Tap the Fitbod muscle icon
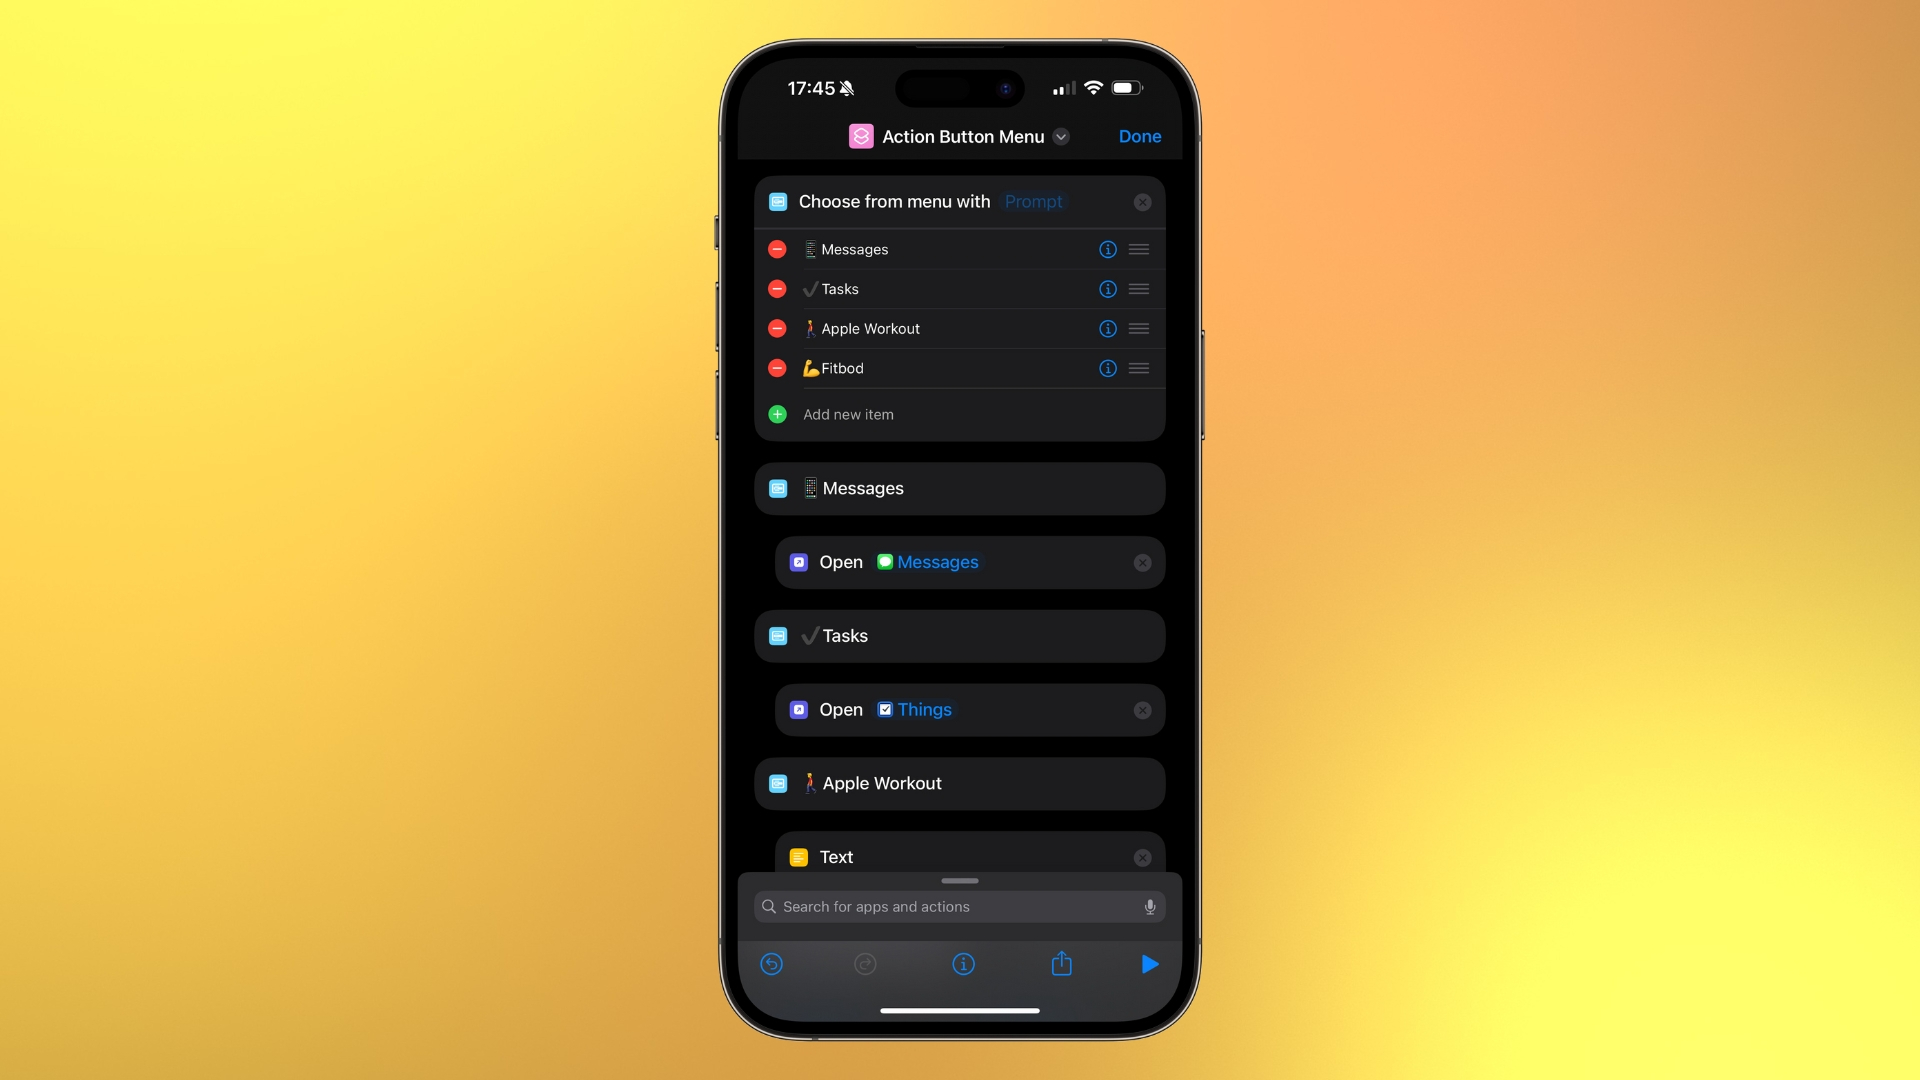 808,368
